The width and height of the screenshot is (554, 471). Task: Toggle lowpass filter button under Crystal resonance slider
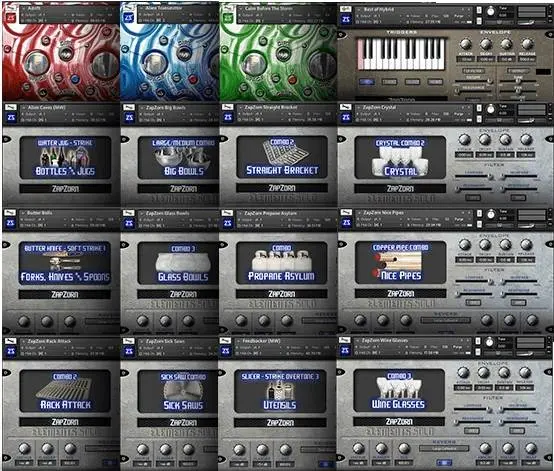click(473, 198)
